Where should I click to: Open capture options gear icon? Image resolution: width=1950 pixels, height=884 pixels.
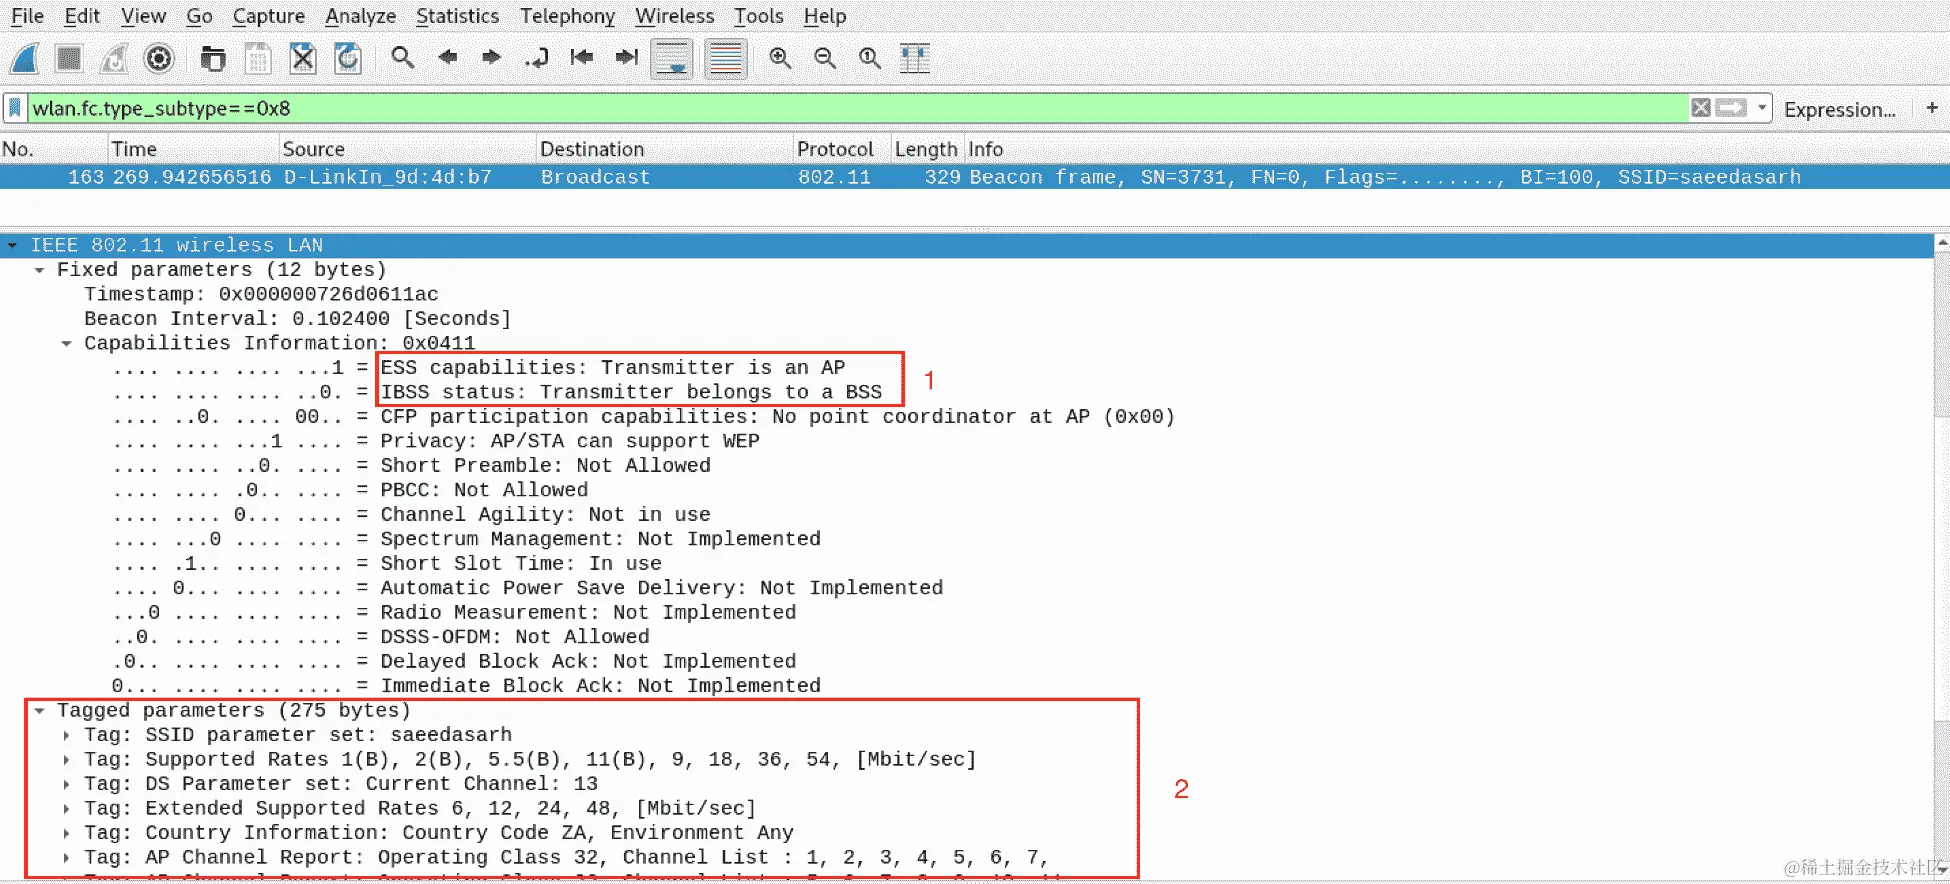tap(159, 59)
